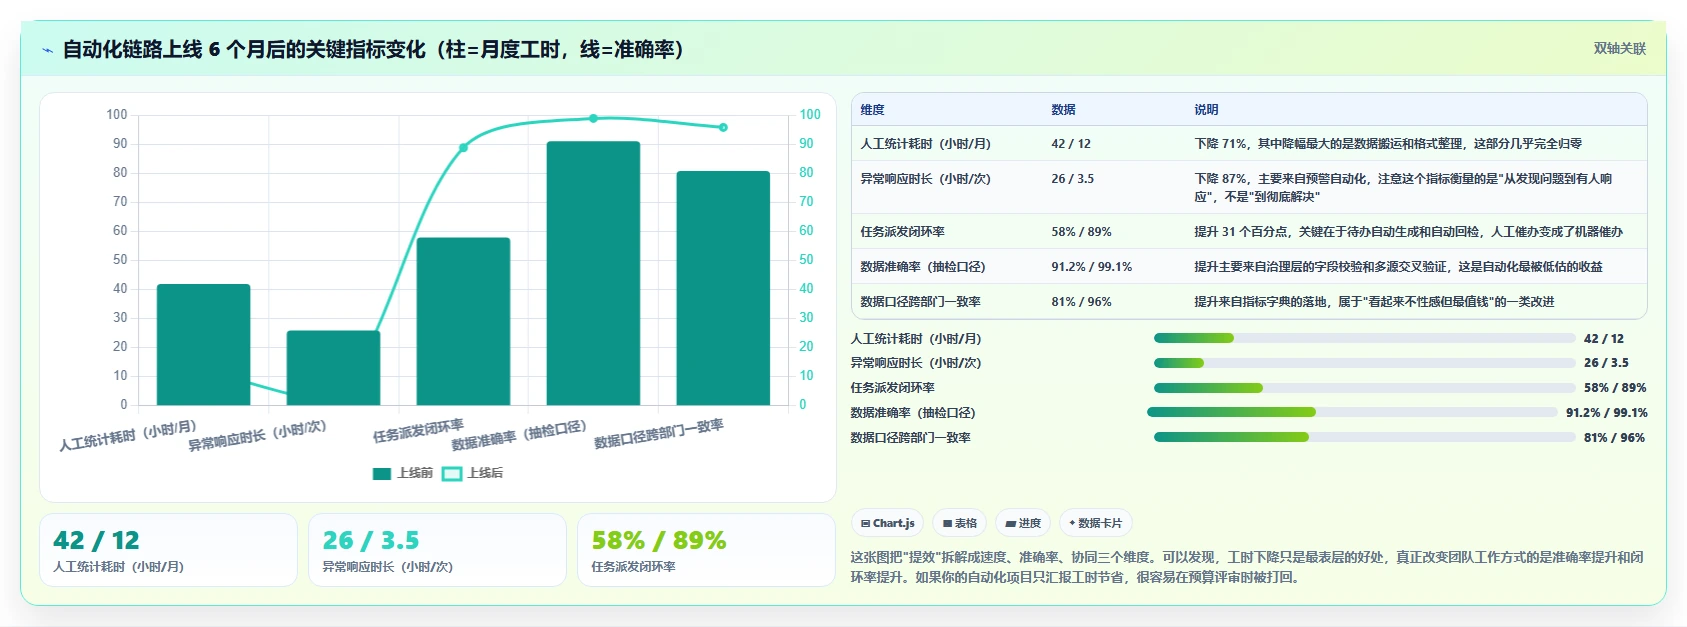This screenshot has height=627, width=1687.
Task: Click table cell 人工统计耗时（小时/月）
Action: [926, 144]
